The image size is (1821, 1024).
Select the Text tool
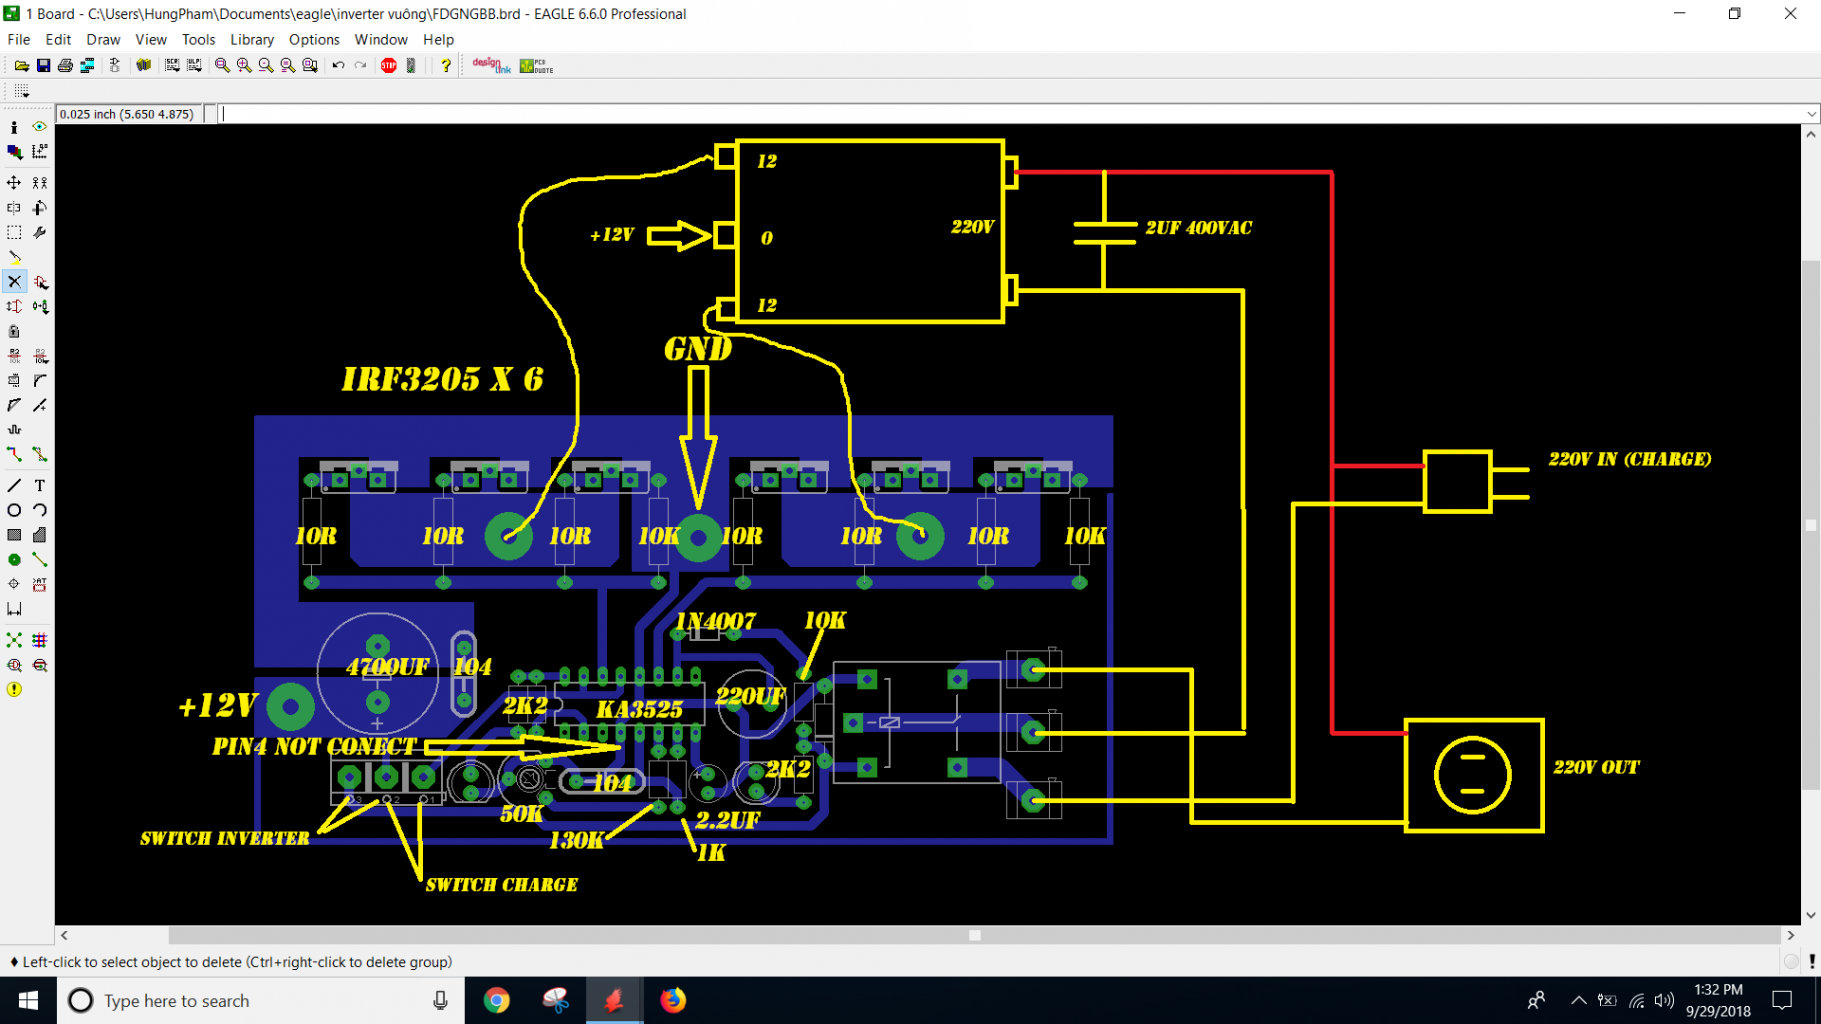coord(40,486)
